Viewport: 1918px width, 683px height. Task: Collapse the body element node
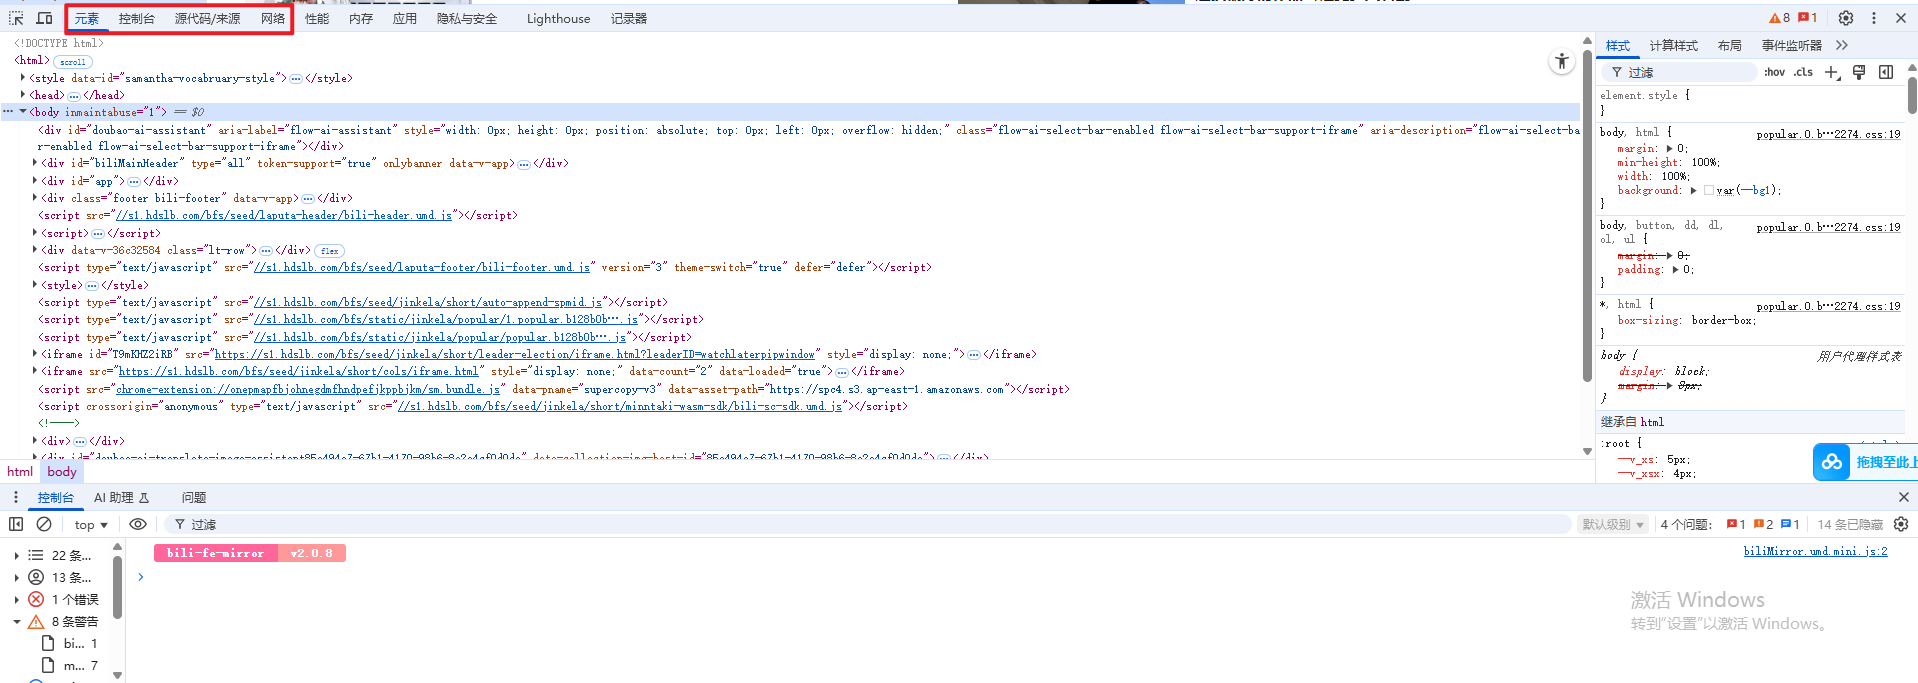tap(23, 112)
